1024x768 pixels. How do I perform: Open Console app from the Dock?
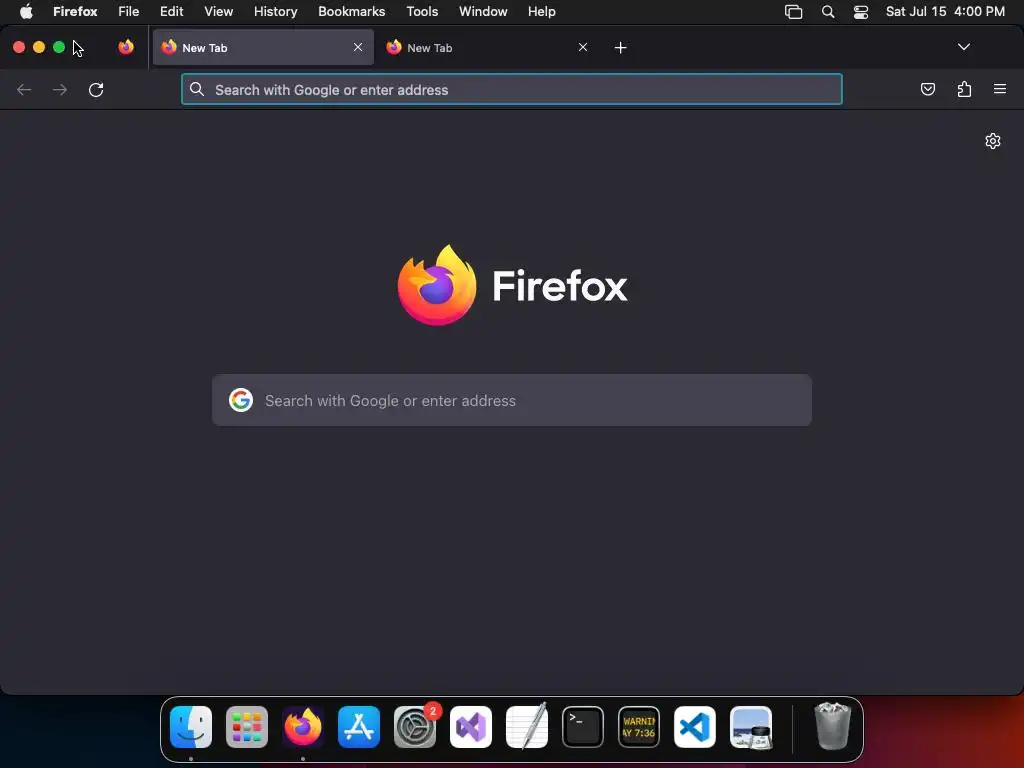[x=639, y=727]
